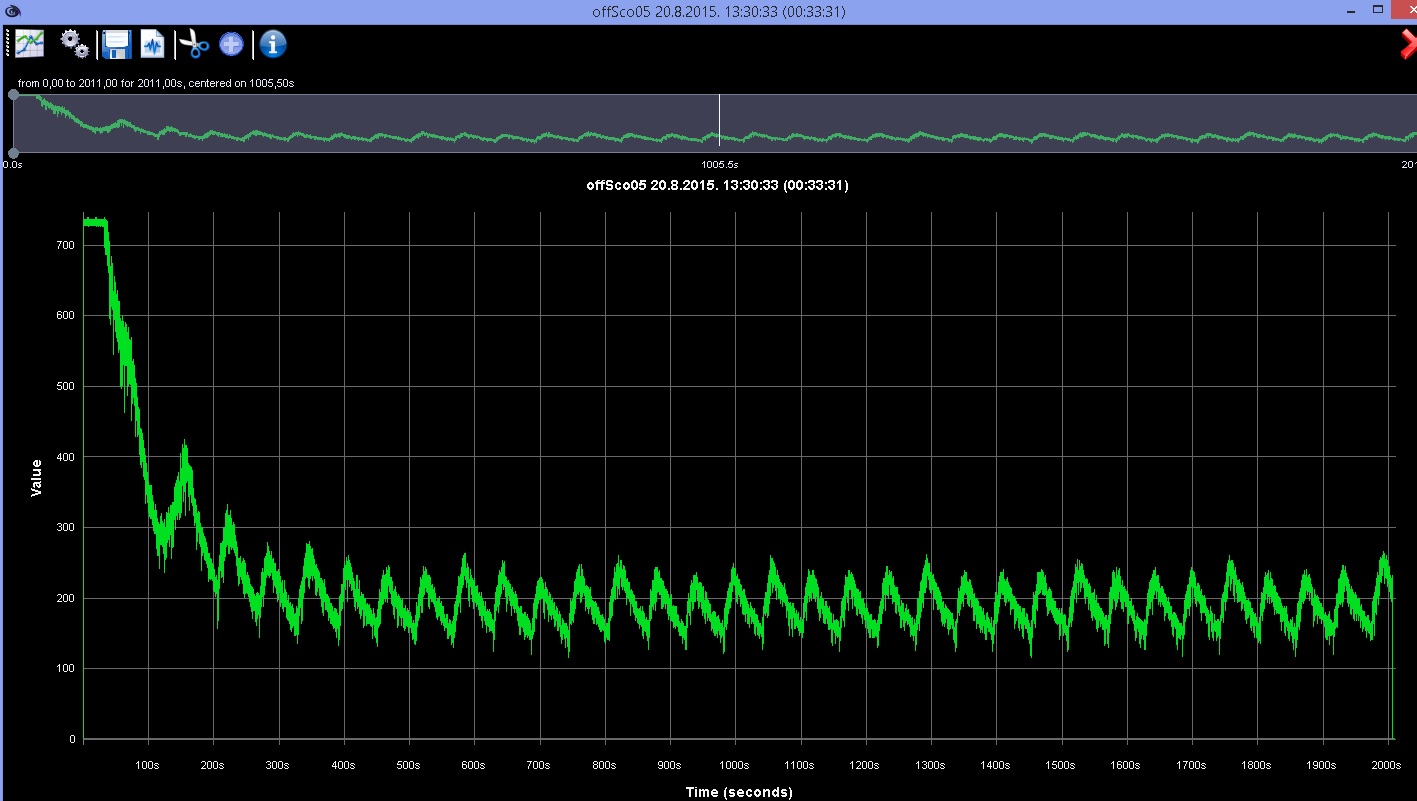Viewport: 1417px width, 801px height.
Task: Click the 'Time (seconds)' axis label
Action: [x=739, y=792]
